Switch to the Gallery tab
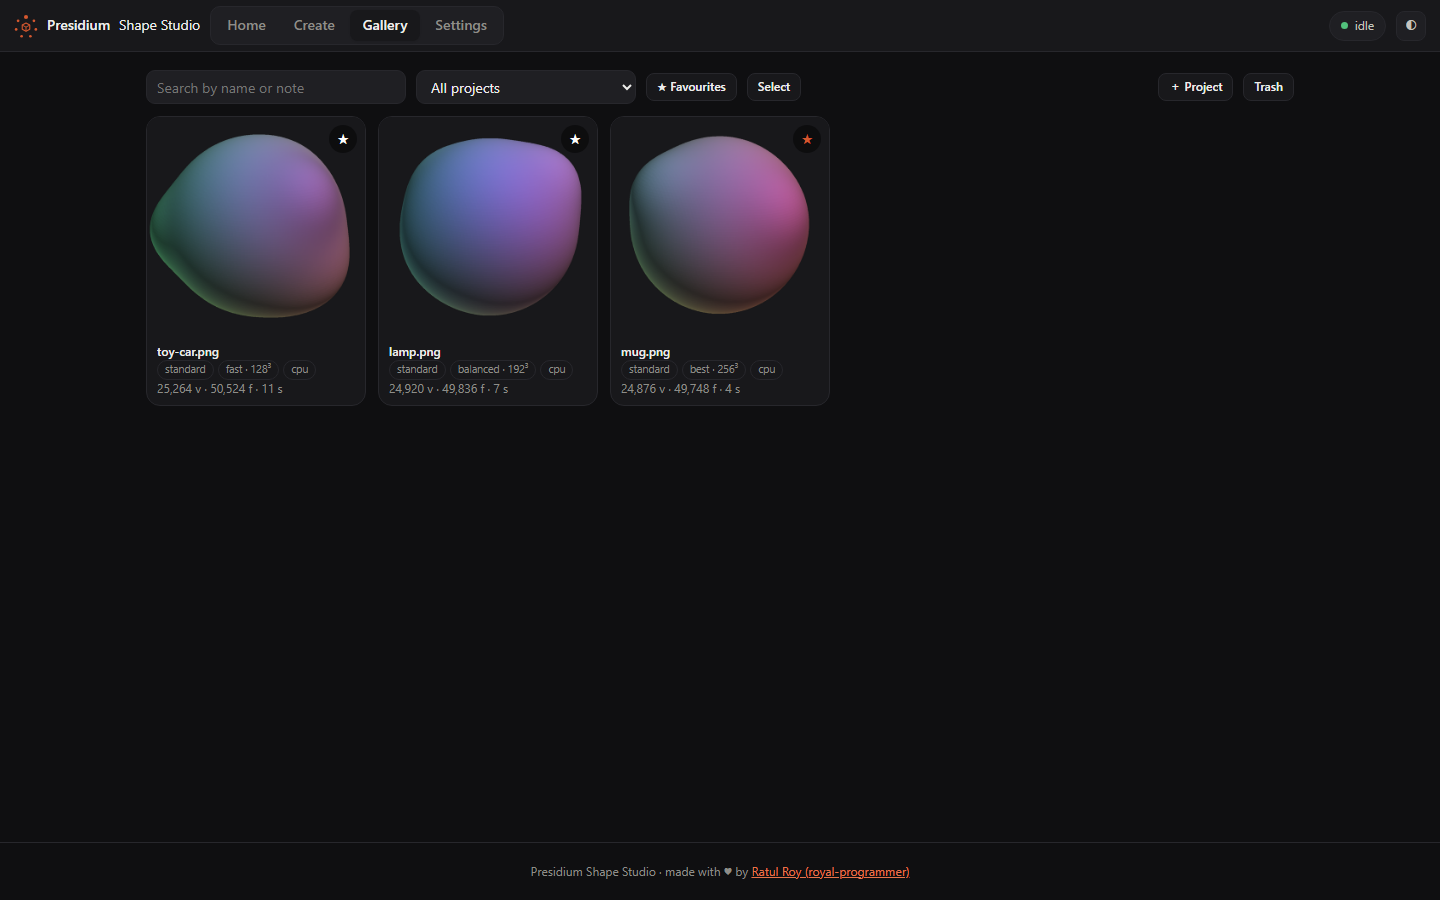The height and width of the screenshot is (900, 1440). pos(385,26)
